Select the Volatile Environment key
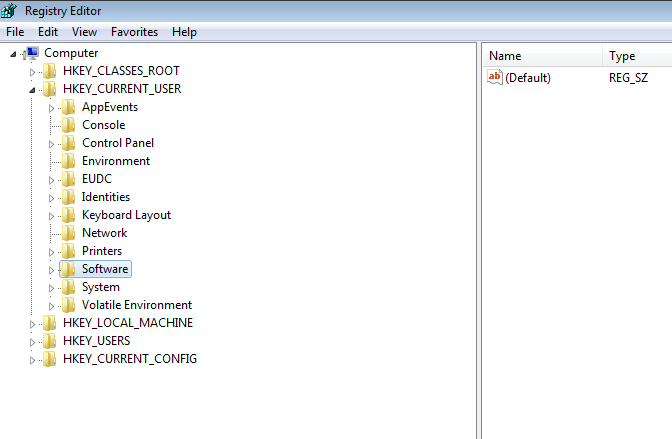The width and height of the screenshot is (672, 439). click(x=137, y=305)
